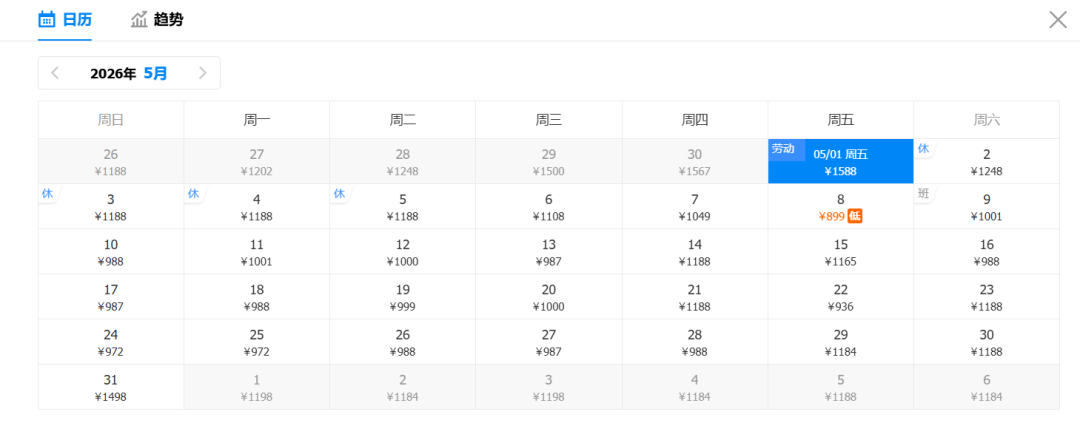
Task: Advance to next month with right chevron
Action: tap(202, 73)
